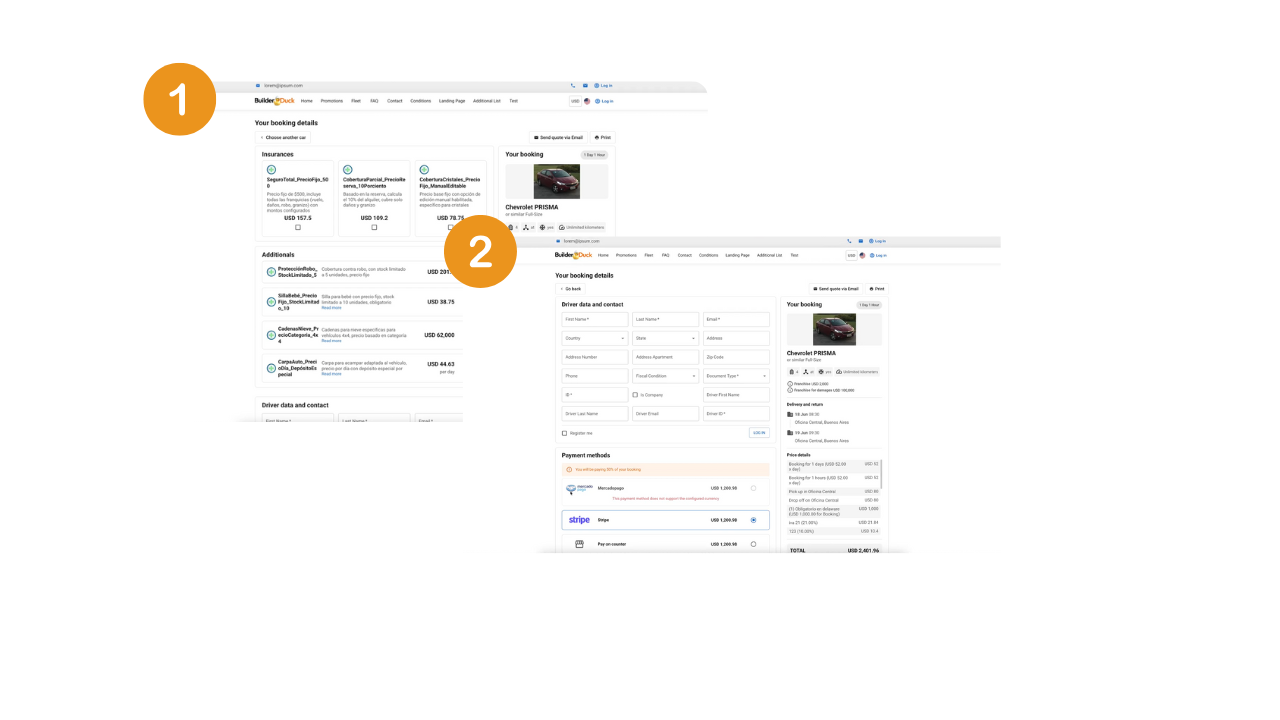The width and height of the screenshot is (1280, 720).
Task: Click the Price details scrollbar
Action: click(881, 474)
